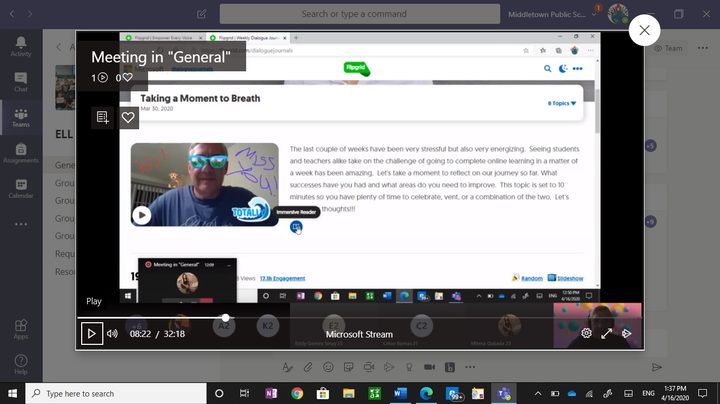Open Flipgrid three-dot more menu

click(x=578, y=69)
